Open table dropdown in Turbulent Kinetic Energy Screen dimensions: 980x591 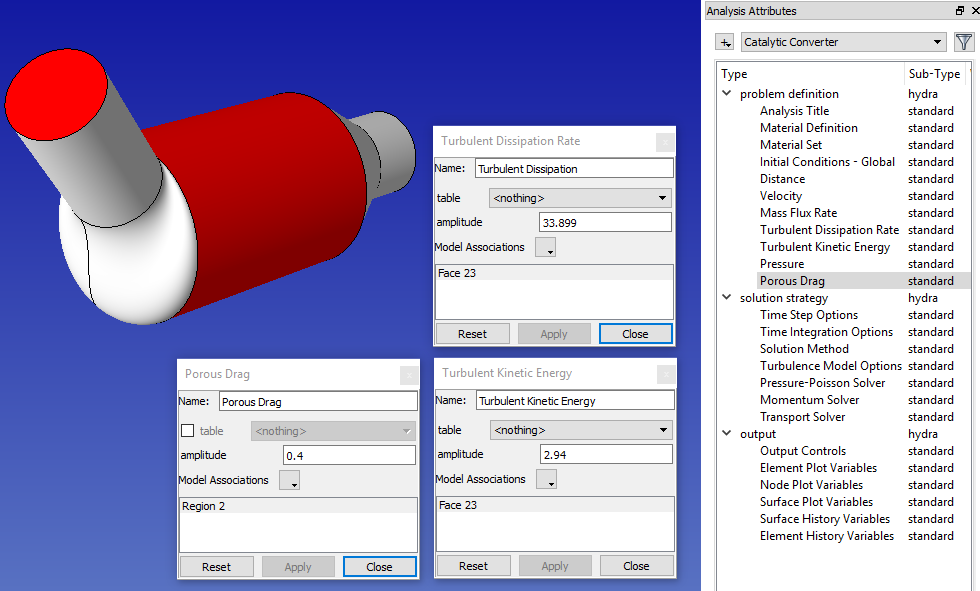click(580, 430)
